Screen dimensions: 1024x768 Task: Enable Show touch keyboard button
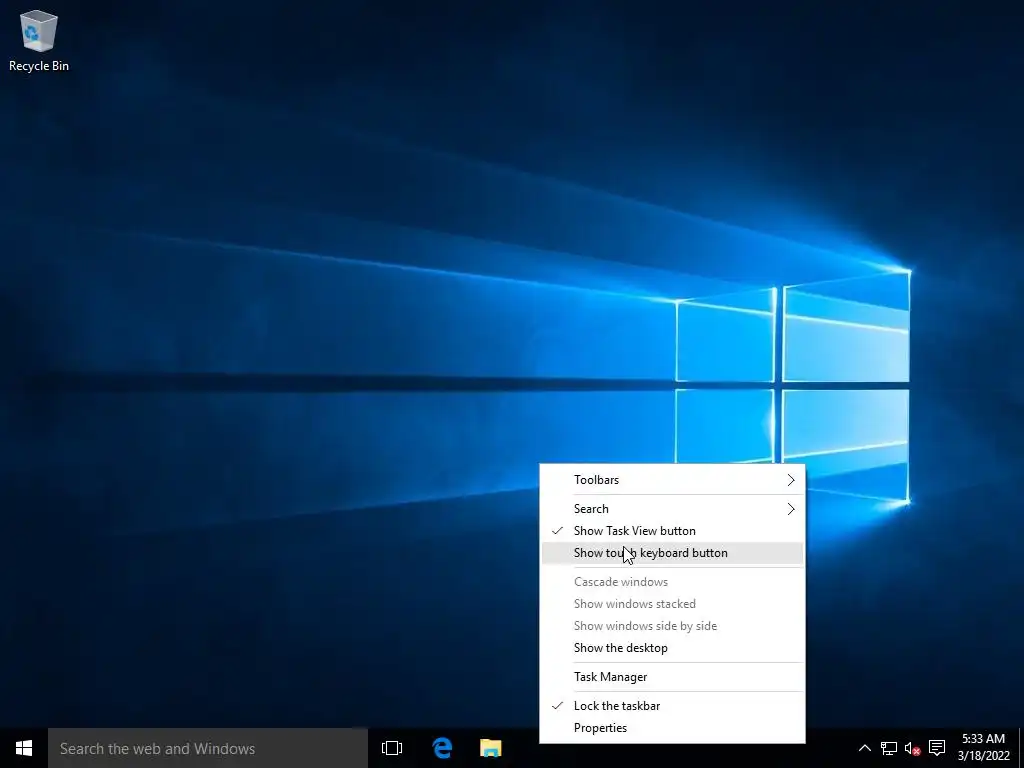tap(672, 553)
